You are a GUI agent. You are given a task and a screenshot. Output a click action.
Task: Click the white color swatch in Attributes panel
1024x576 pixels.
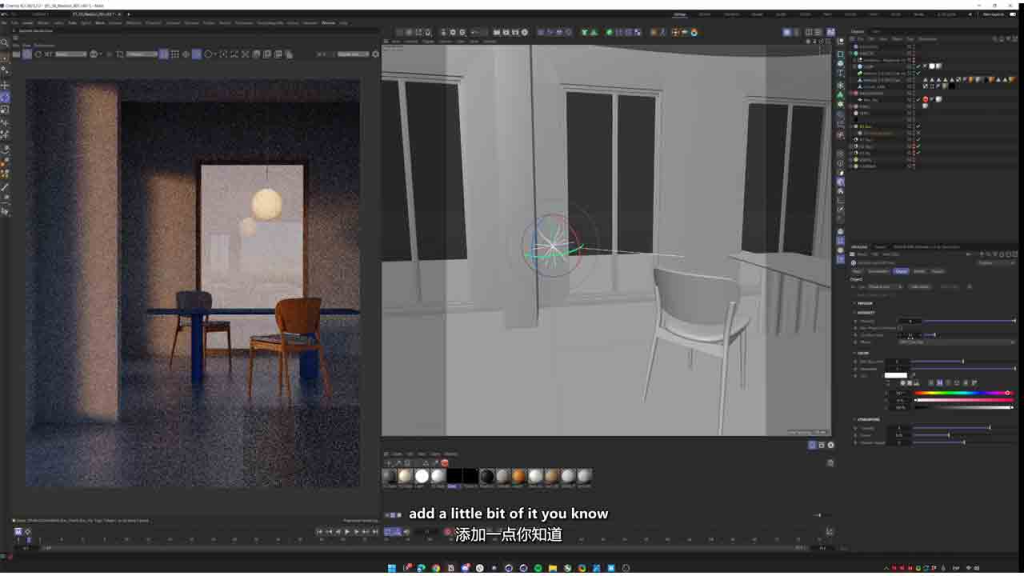895,376
